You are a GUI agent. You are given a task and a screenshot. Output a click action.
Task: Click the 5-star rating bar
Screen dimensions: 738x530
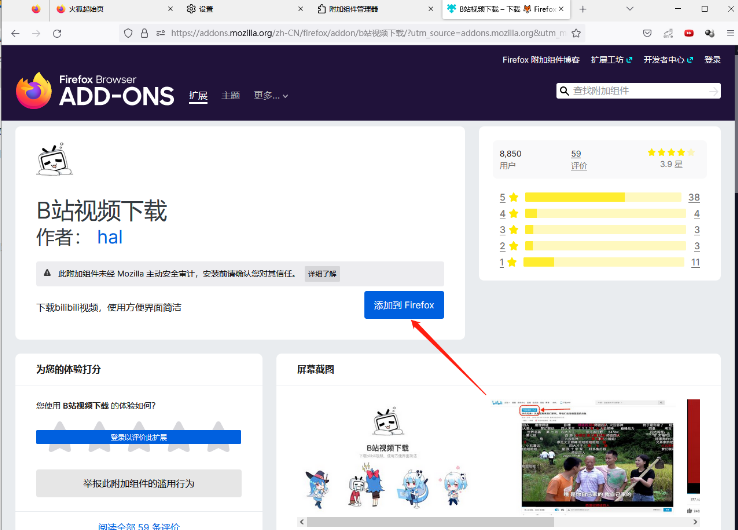[x=603, y=197]
